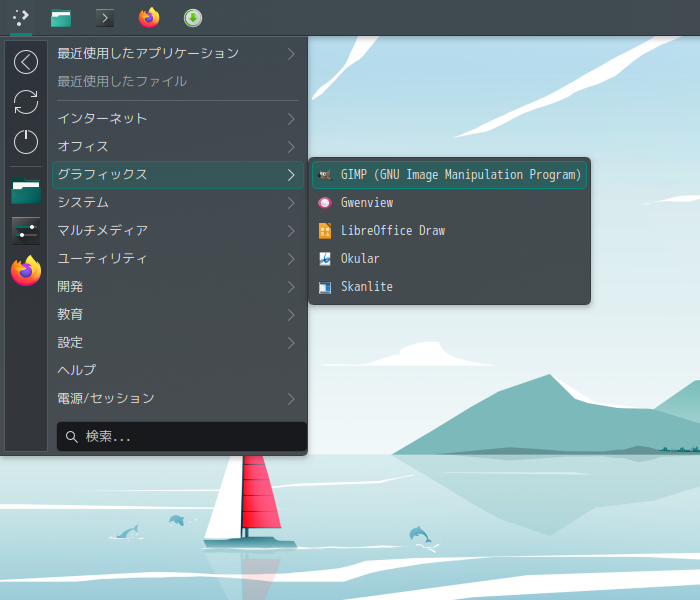Screen dimensions: 700x600
Task: Click the GIMP mascot icon
Action: pyautogui.click(x=325, y=175)
